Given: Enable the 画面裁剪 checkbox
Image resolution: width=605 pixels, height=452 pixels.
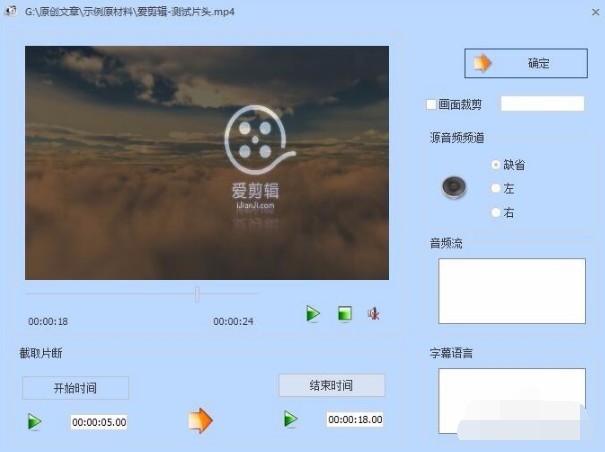Looking at the screenshot, I should 431,105.
